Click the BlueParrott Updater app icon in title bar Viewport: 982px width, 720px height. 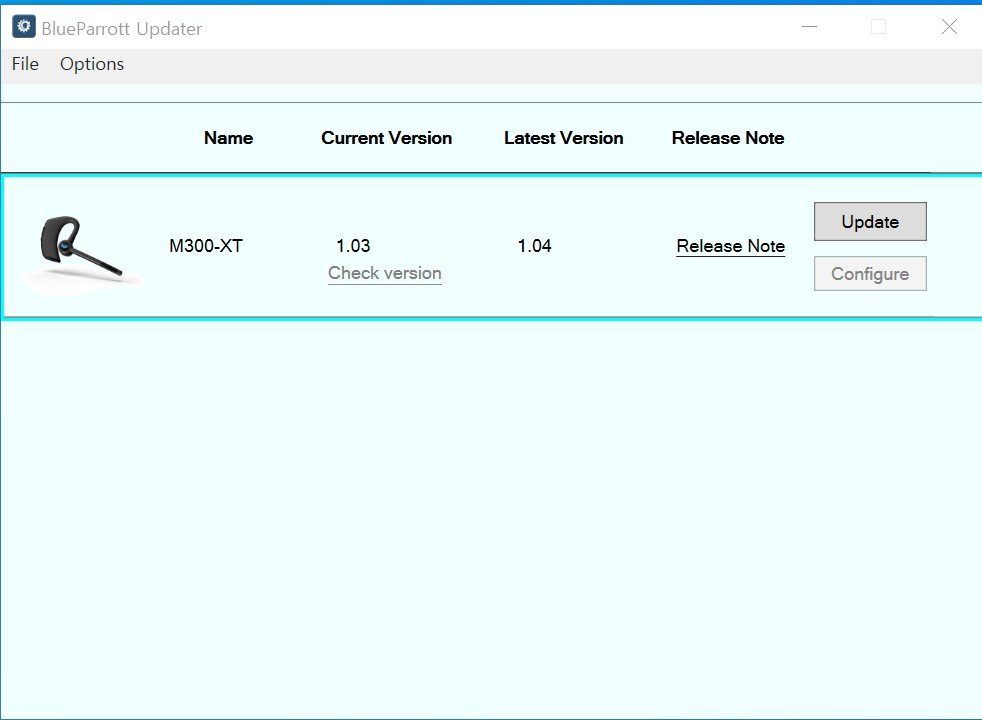[24, 27]
